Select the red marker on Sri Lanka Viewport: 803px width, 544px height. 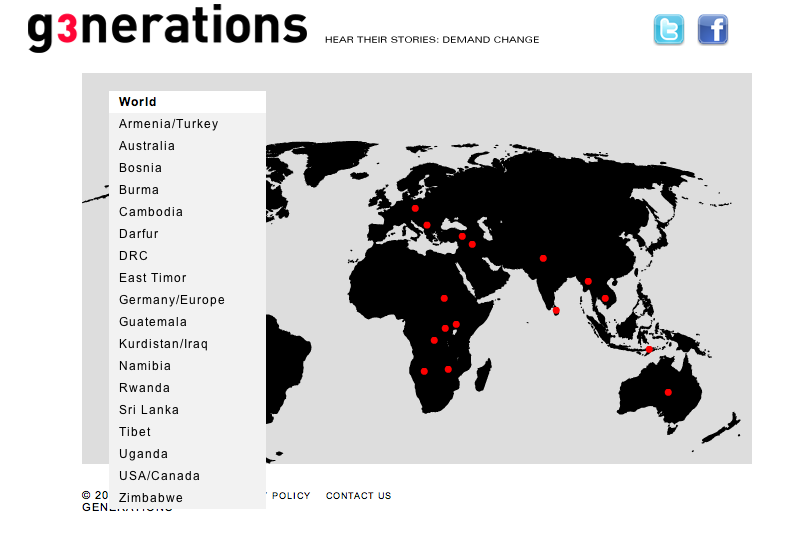pos(556,311)
